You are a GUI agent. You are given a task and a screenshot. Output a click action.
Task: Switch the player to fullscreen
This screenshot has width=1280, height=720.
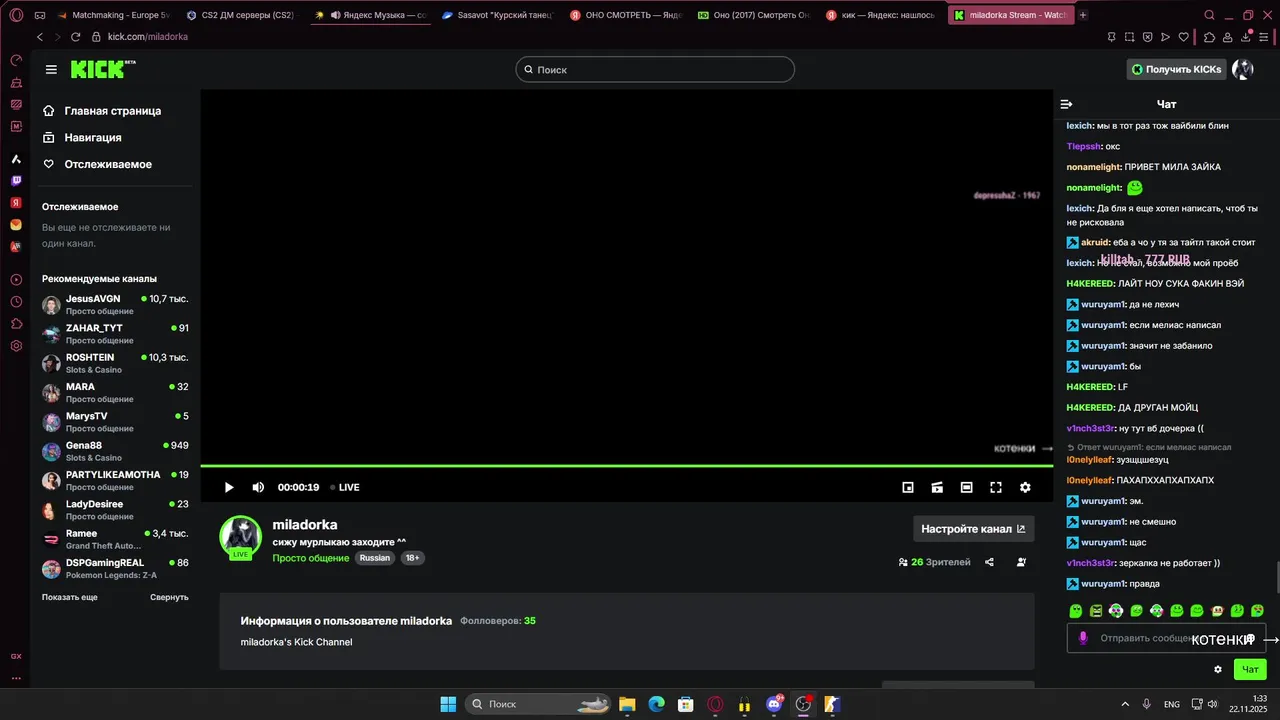coord(996,487)
